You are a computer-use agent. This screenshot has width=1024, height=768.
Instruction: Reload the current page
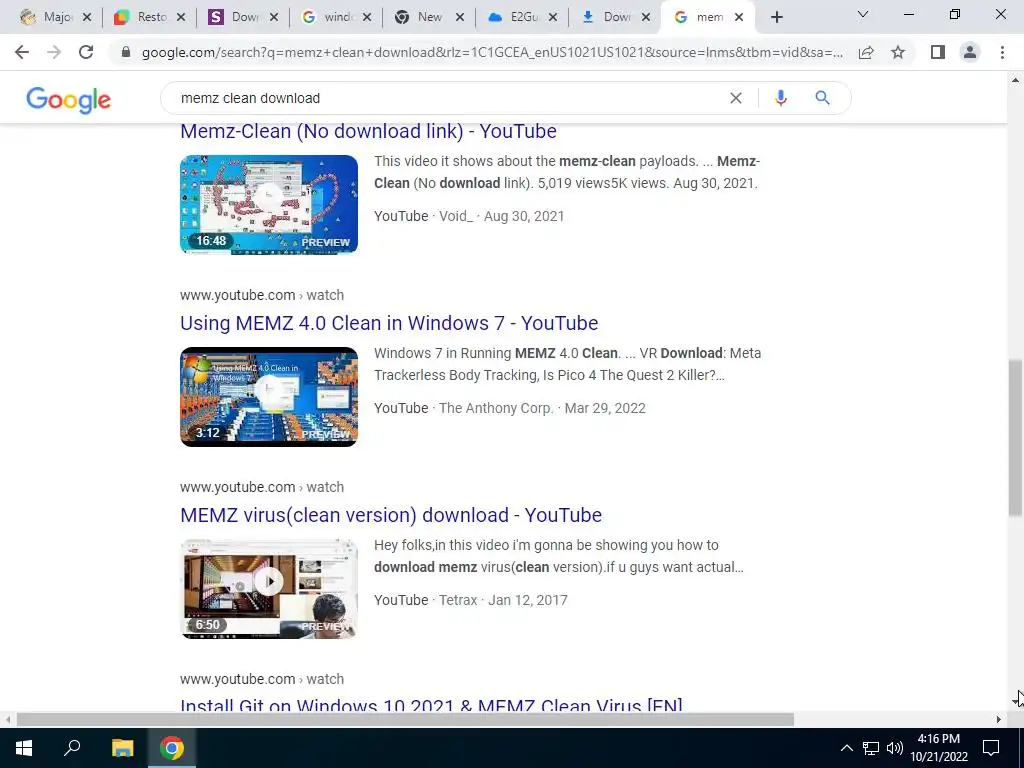(x=86, y=52)
